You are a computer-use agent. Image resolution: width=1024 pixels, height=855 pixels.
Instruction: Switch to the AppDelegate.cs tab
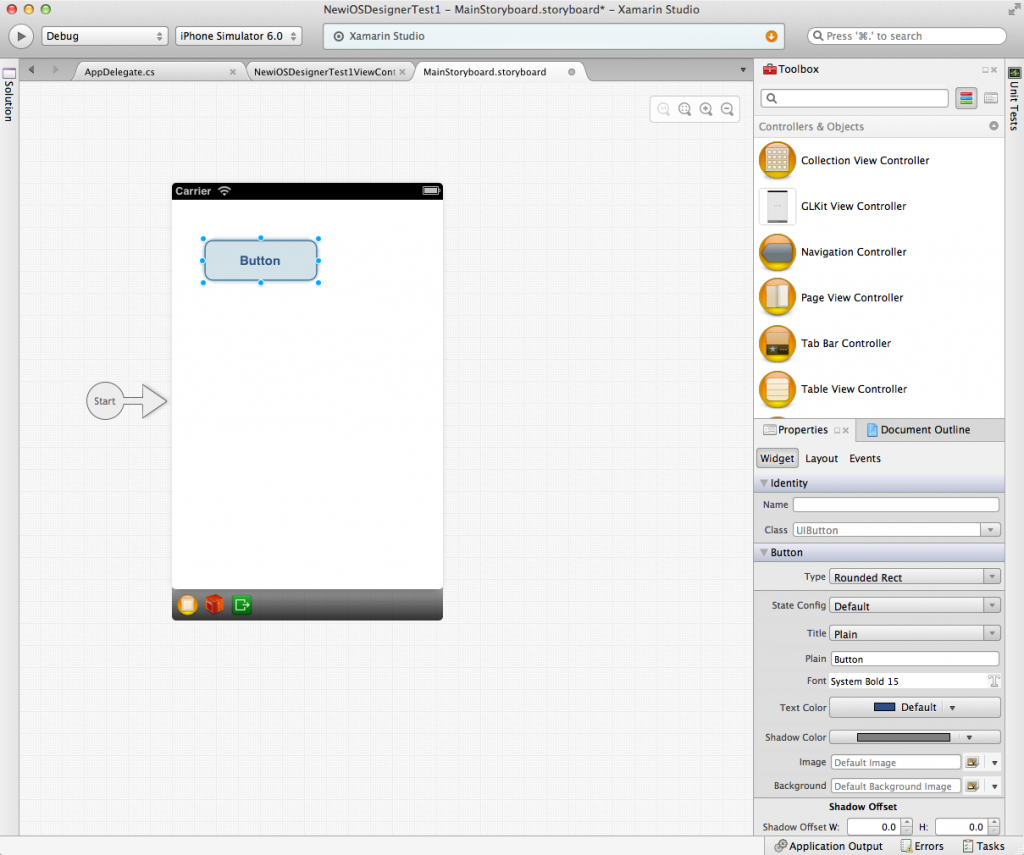point(120,72)
